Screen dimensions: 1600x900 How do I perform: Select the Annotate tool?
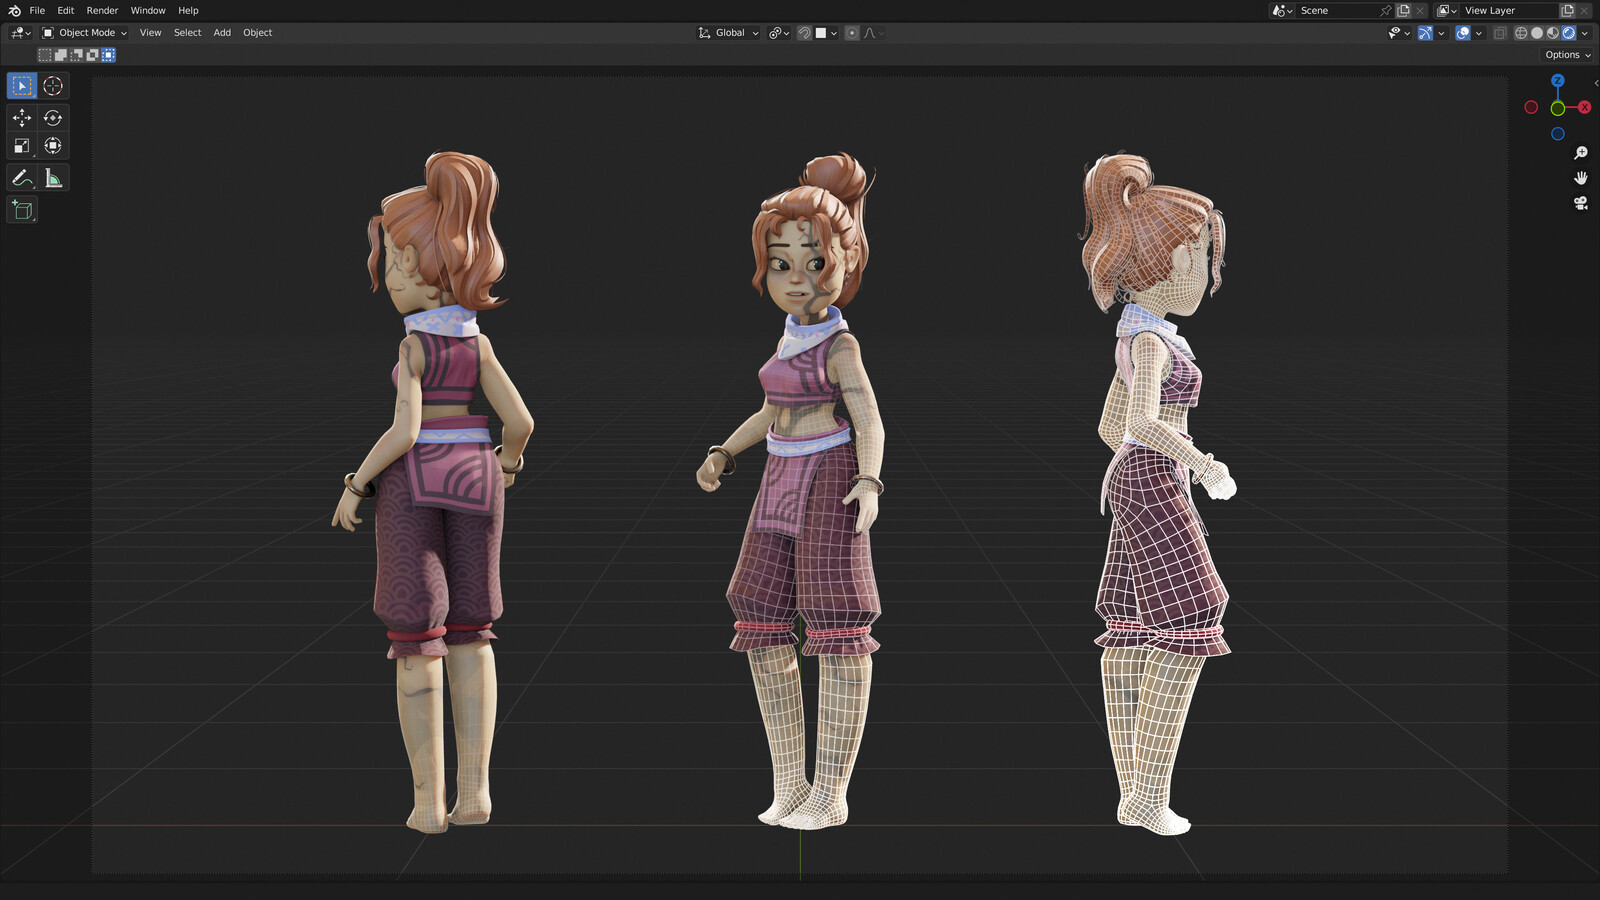[x=22, y=178]
